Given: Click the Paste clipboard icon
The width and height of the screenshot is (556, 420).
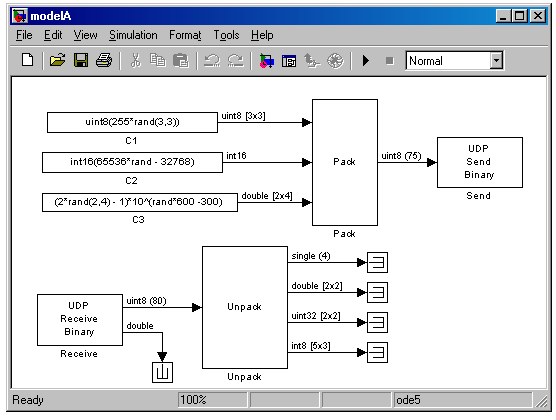Looking at the screenshot, I should 181,60.
